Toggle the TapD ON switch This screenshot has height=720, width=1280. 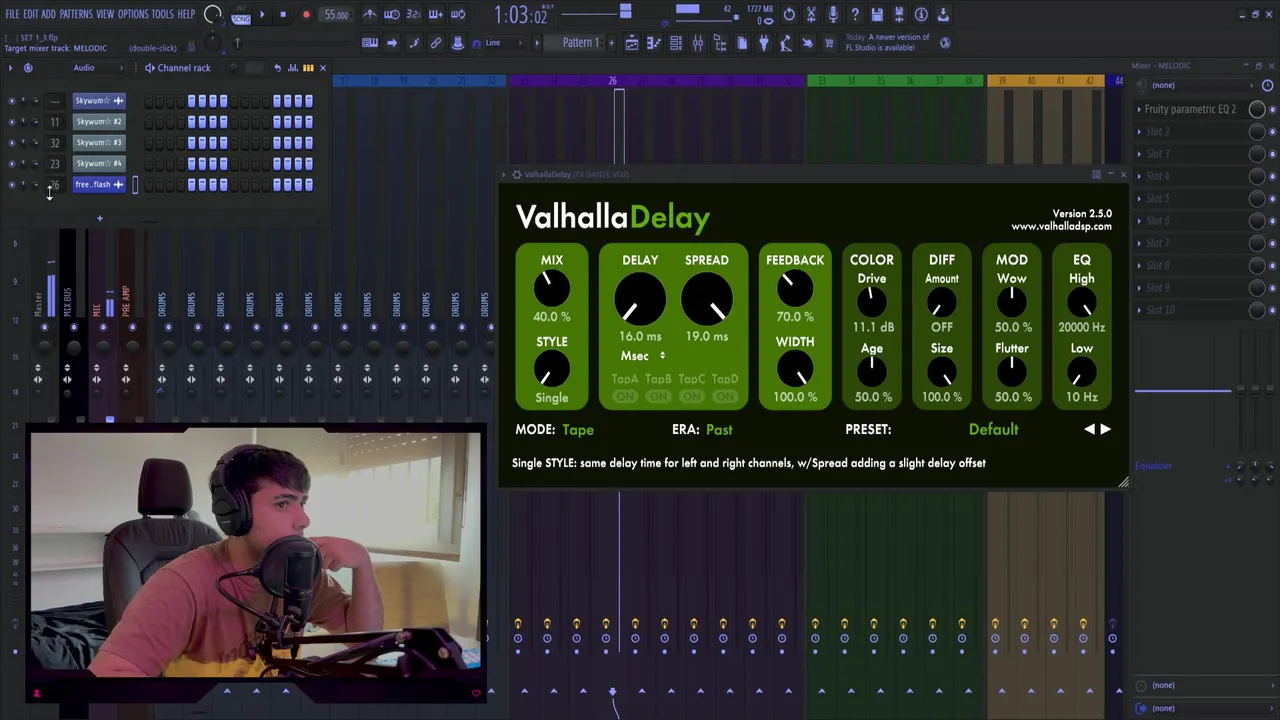click(x=725, y=397)
